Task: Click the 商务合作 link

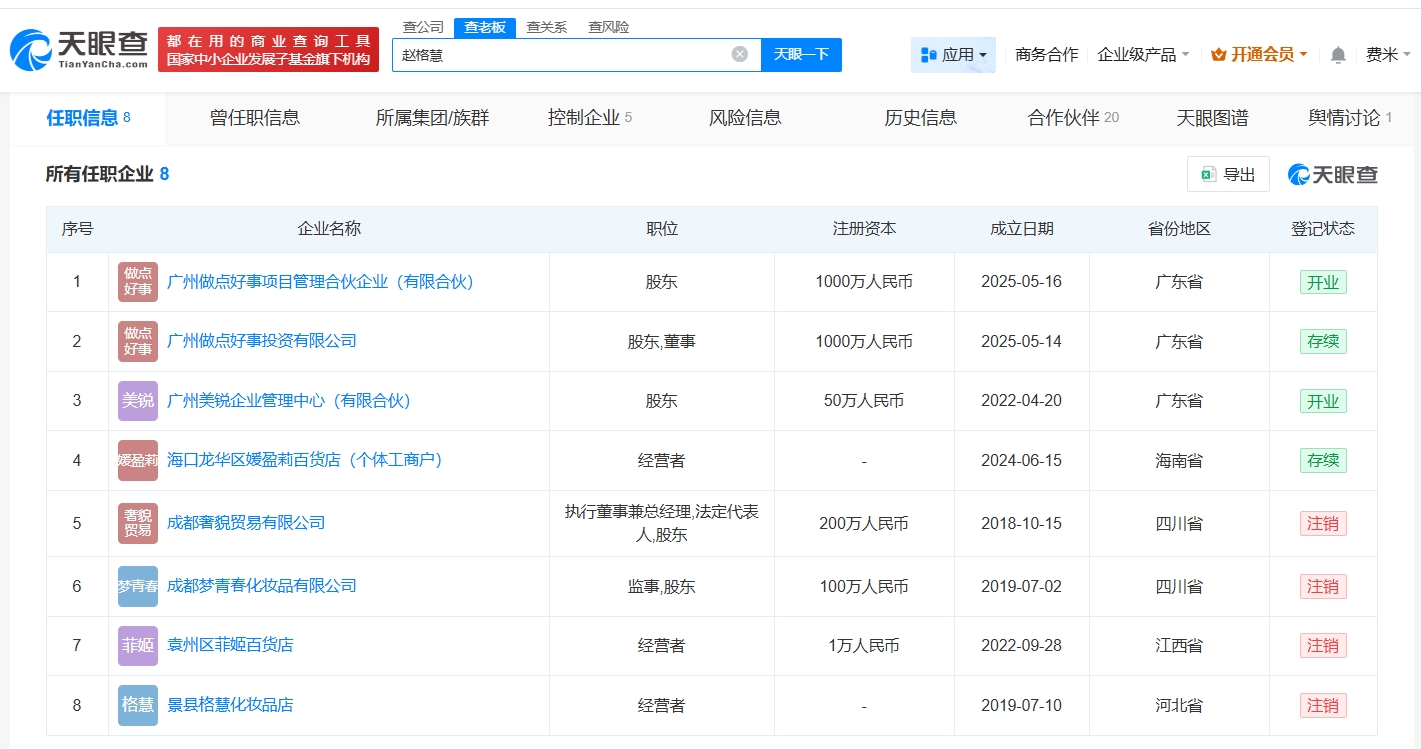Action: [1047, 55]
